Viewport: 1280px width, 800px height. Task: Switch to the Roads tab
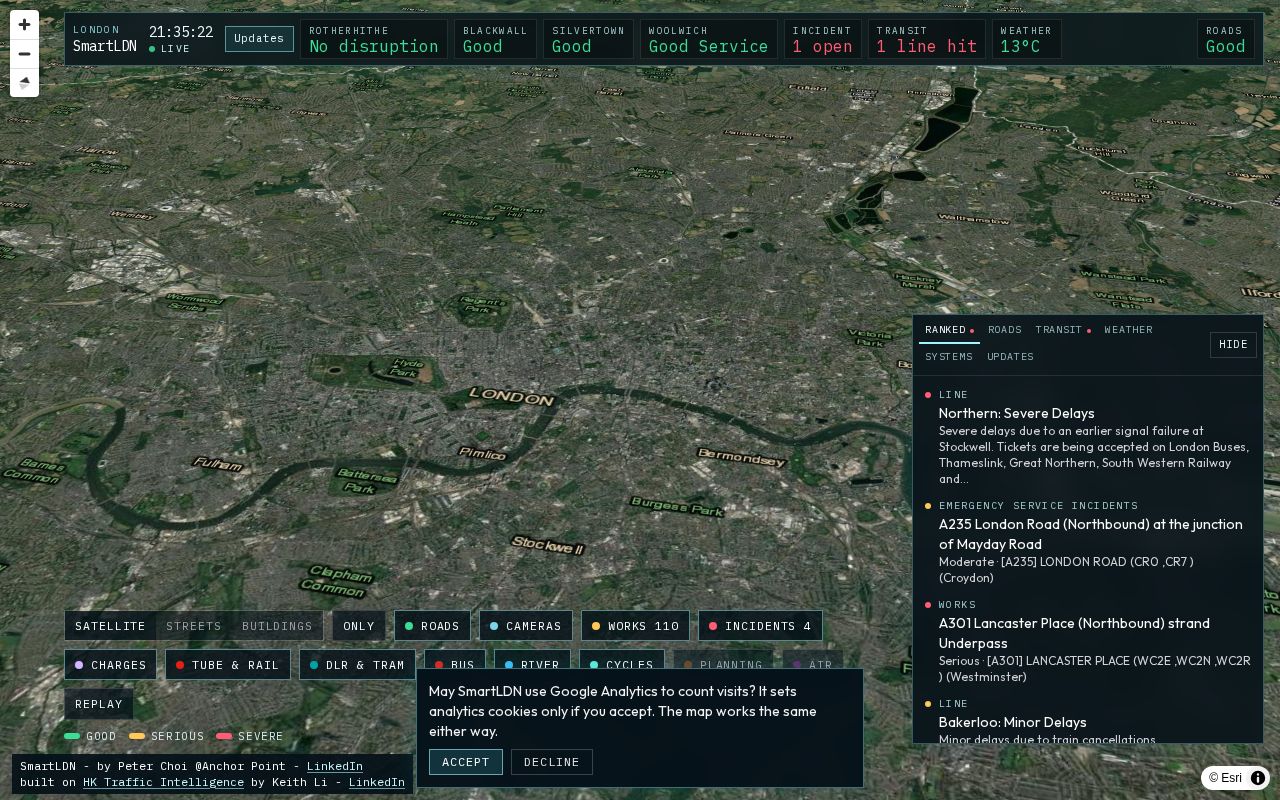click(x=1005, y=330)
